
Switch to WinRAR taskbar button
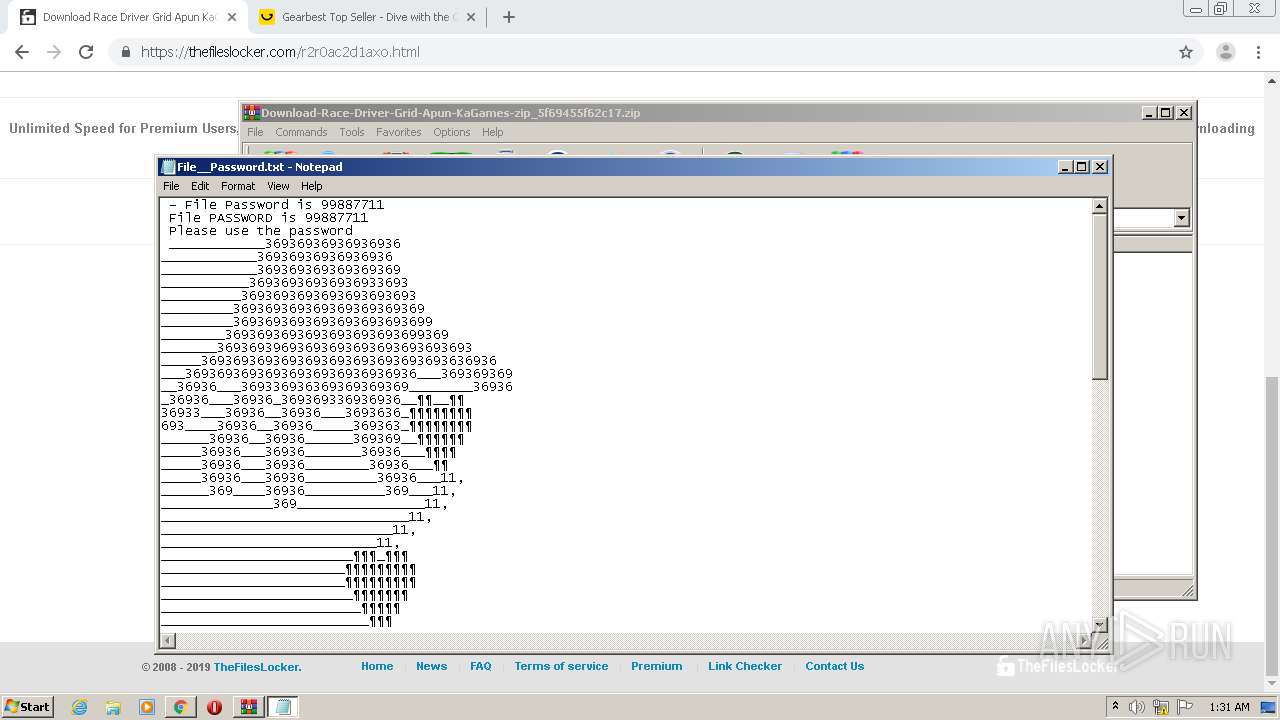tap(248, 707)
